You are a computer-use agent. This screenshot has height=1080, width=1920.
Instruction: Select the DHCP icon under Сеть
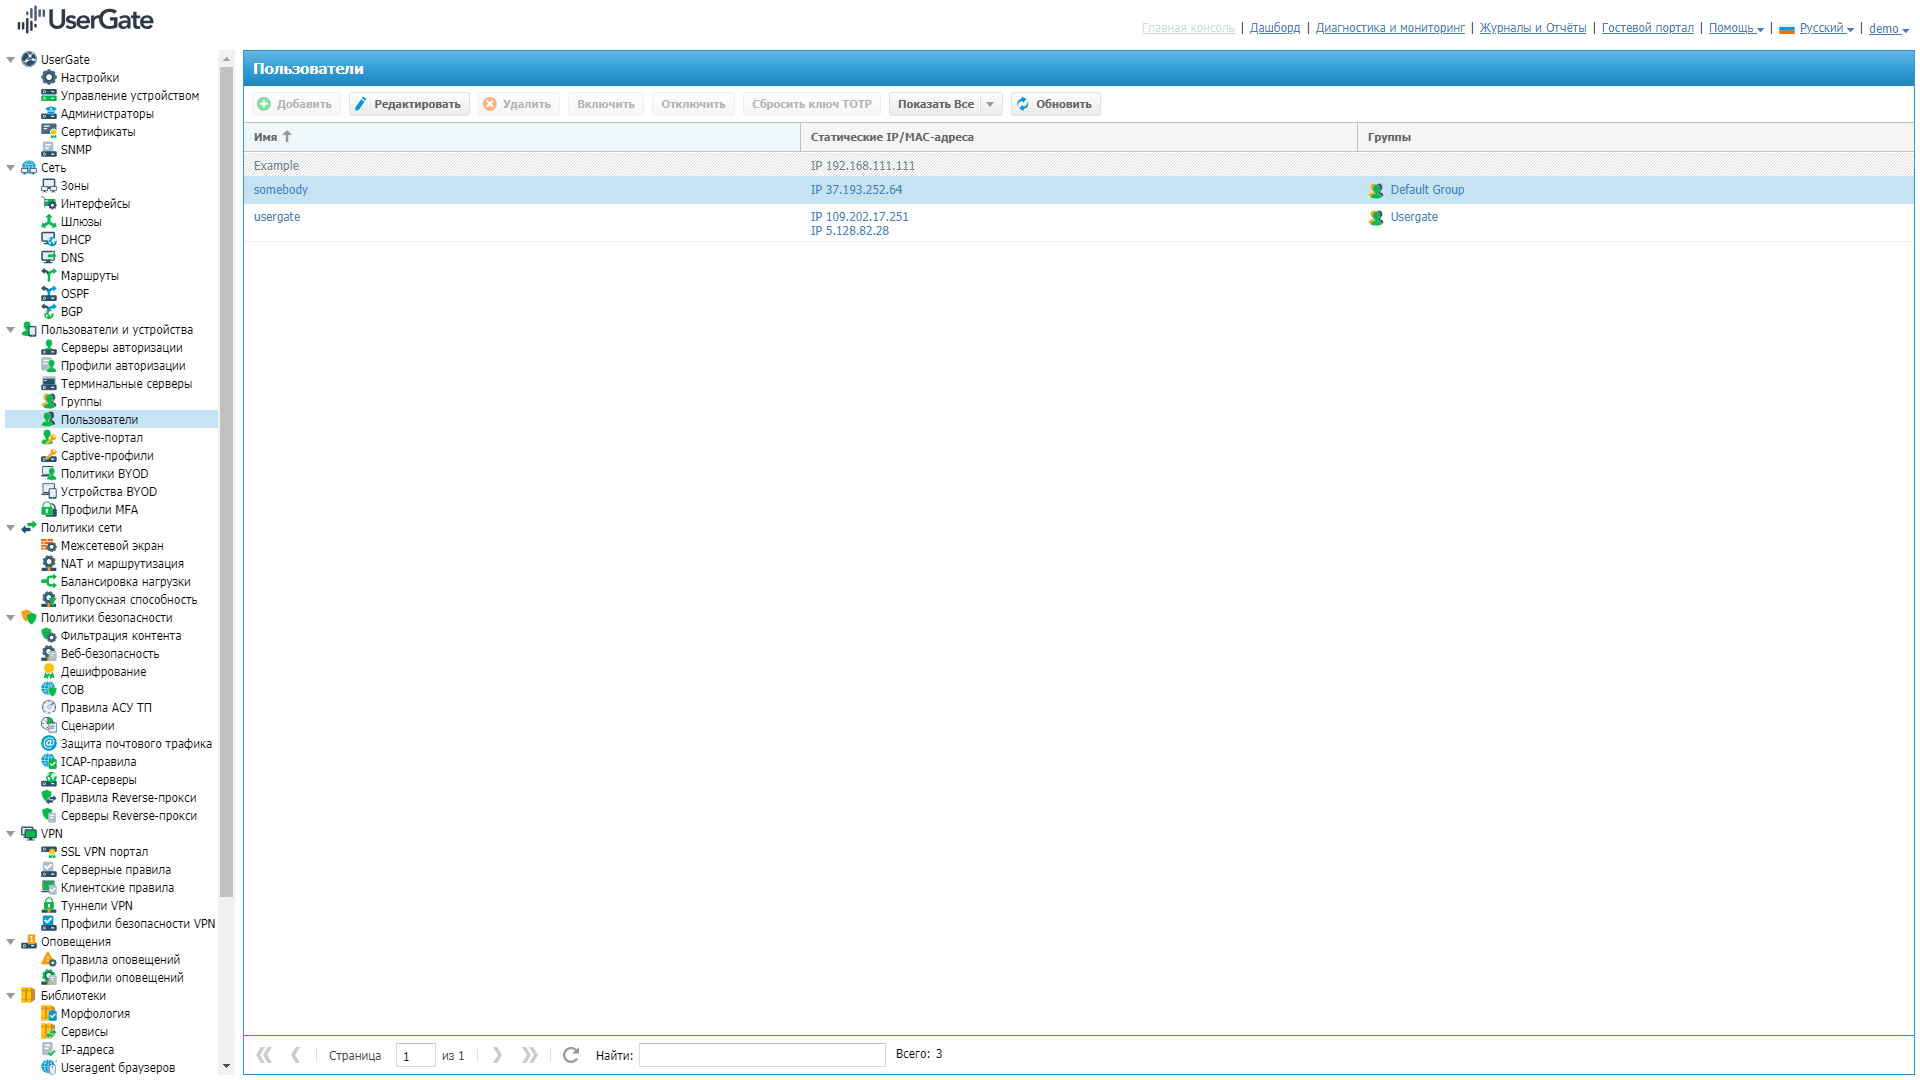coord(48,240)
